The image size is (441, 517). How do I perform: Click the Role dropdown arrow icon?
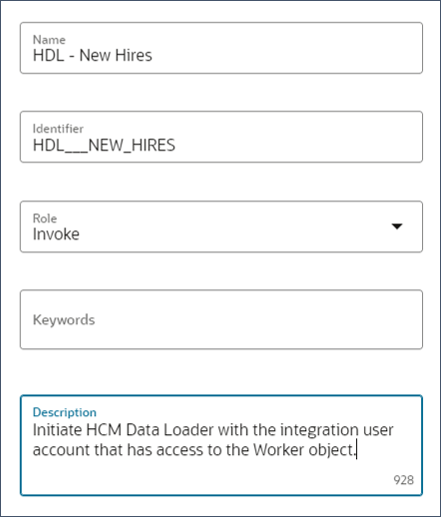[397, 226]
